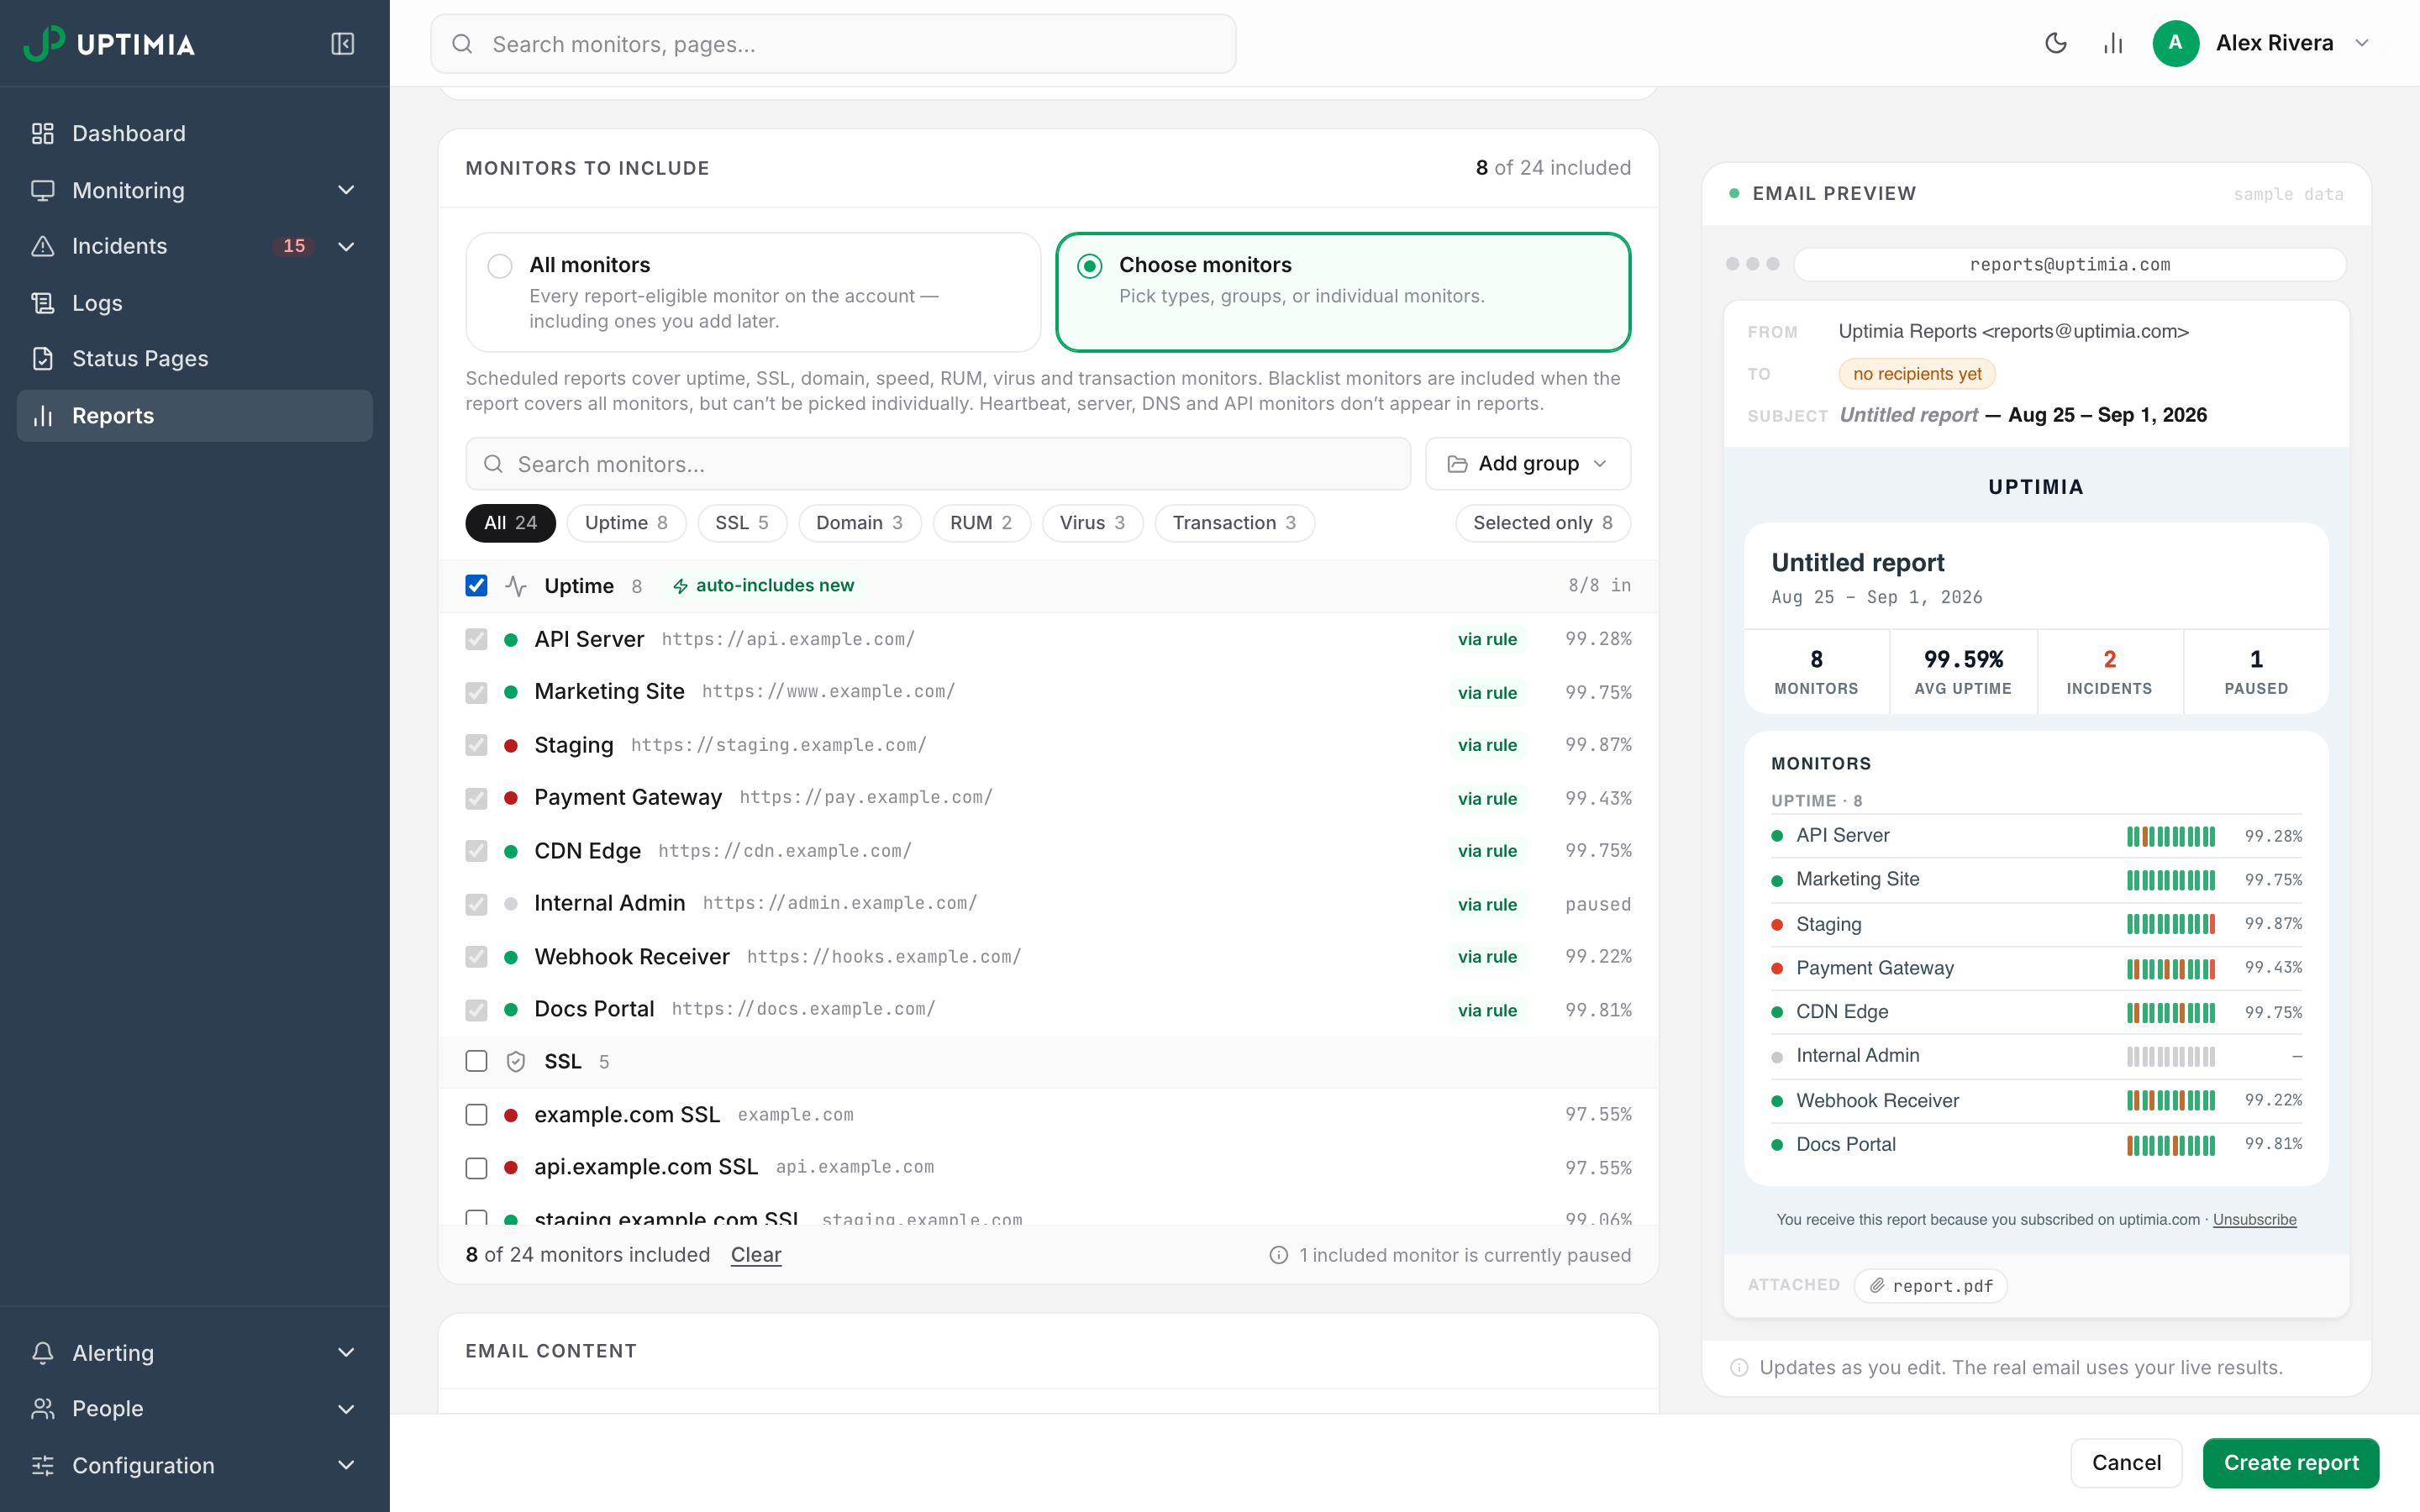Click the Uptimia logo
This screenshot has width=2420, height=1512.
coord(109,43)
